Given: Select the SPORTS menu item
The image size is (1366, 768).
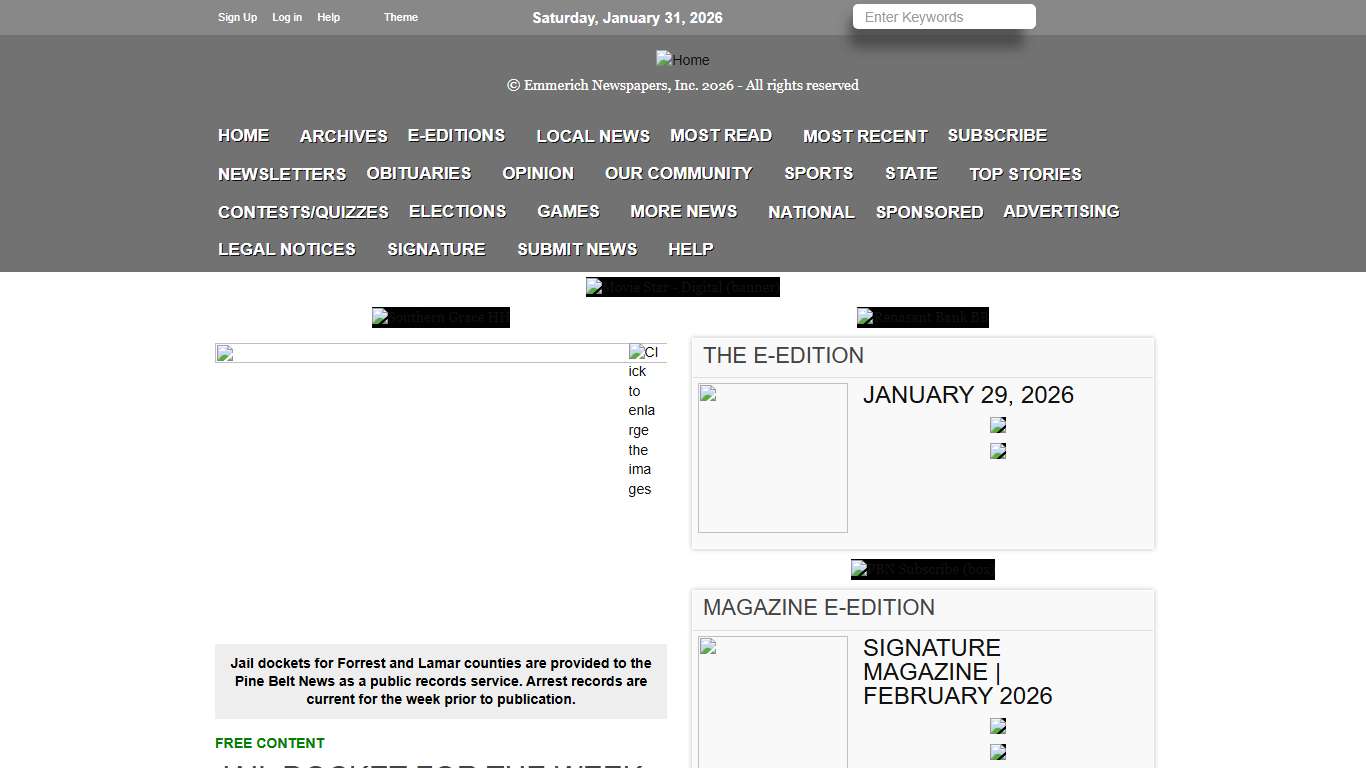Looking at the screenshot, I should tap(818, 173).
